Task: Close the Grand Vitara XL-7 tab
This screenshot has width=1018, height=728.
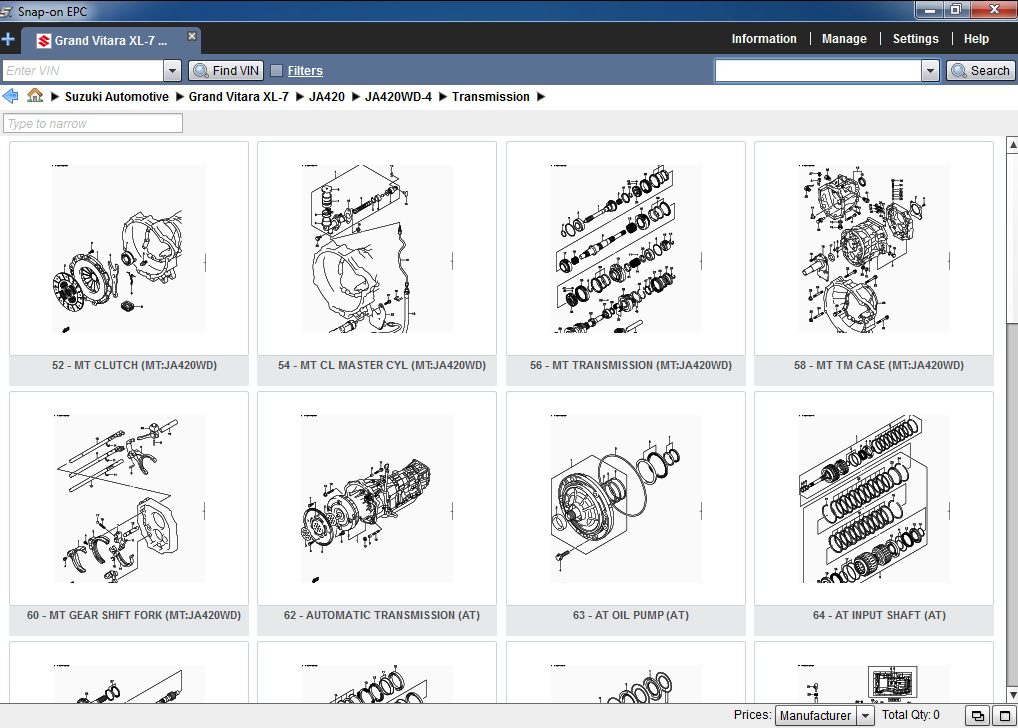Action: [x=192, y=36]
